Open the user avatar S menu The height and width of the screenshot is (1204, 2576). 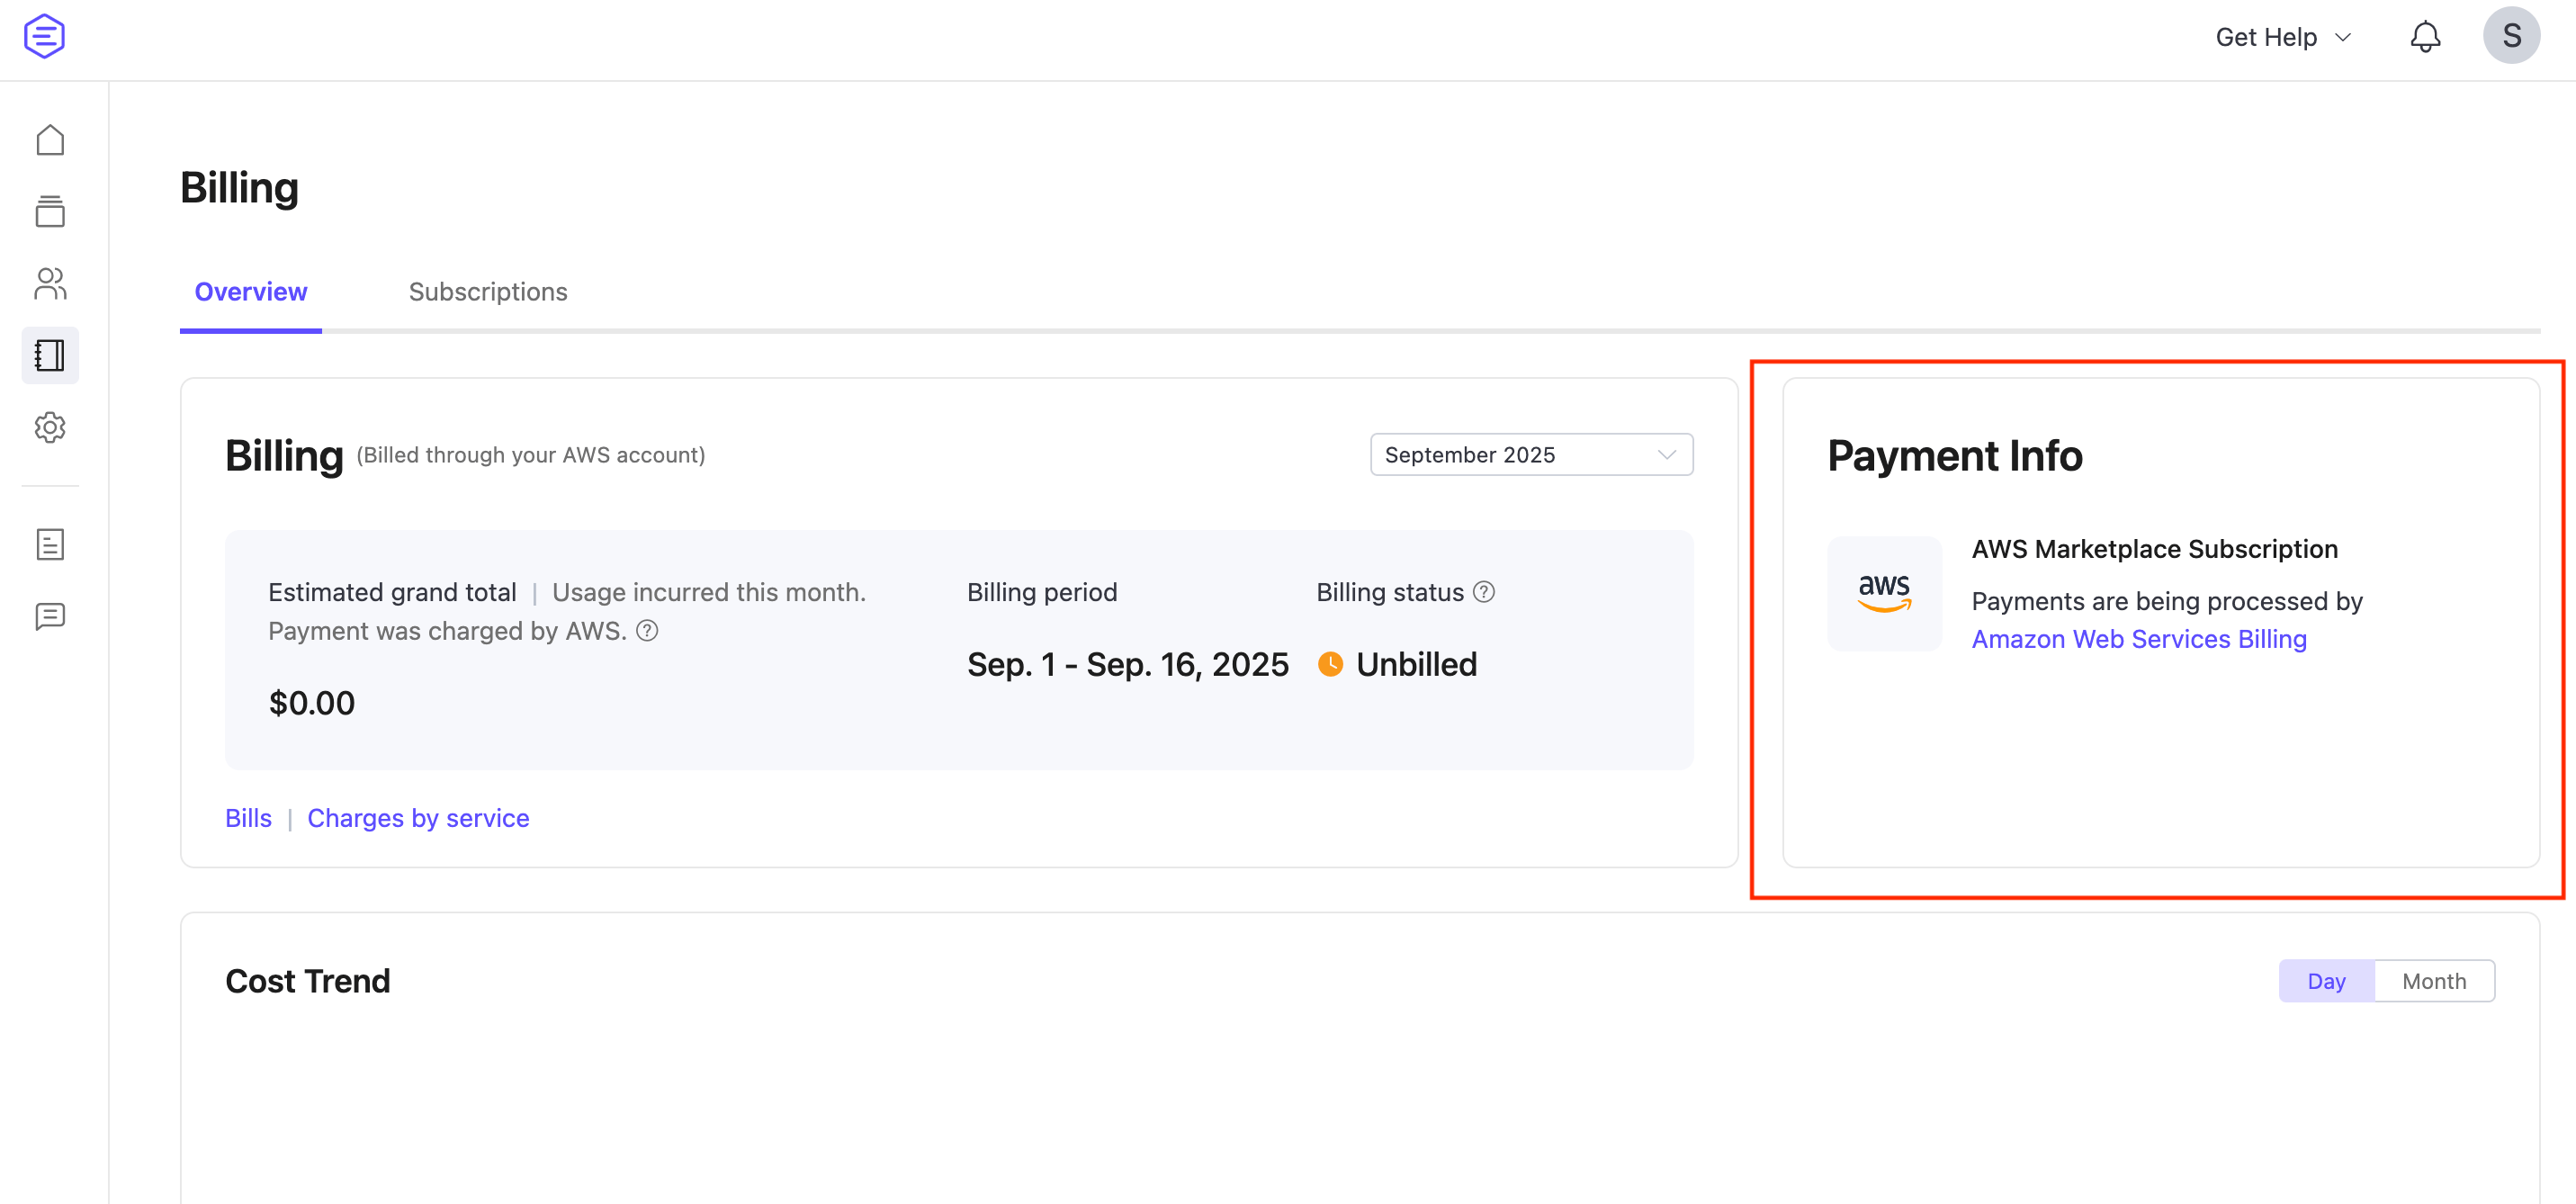[2510, 36]
